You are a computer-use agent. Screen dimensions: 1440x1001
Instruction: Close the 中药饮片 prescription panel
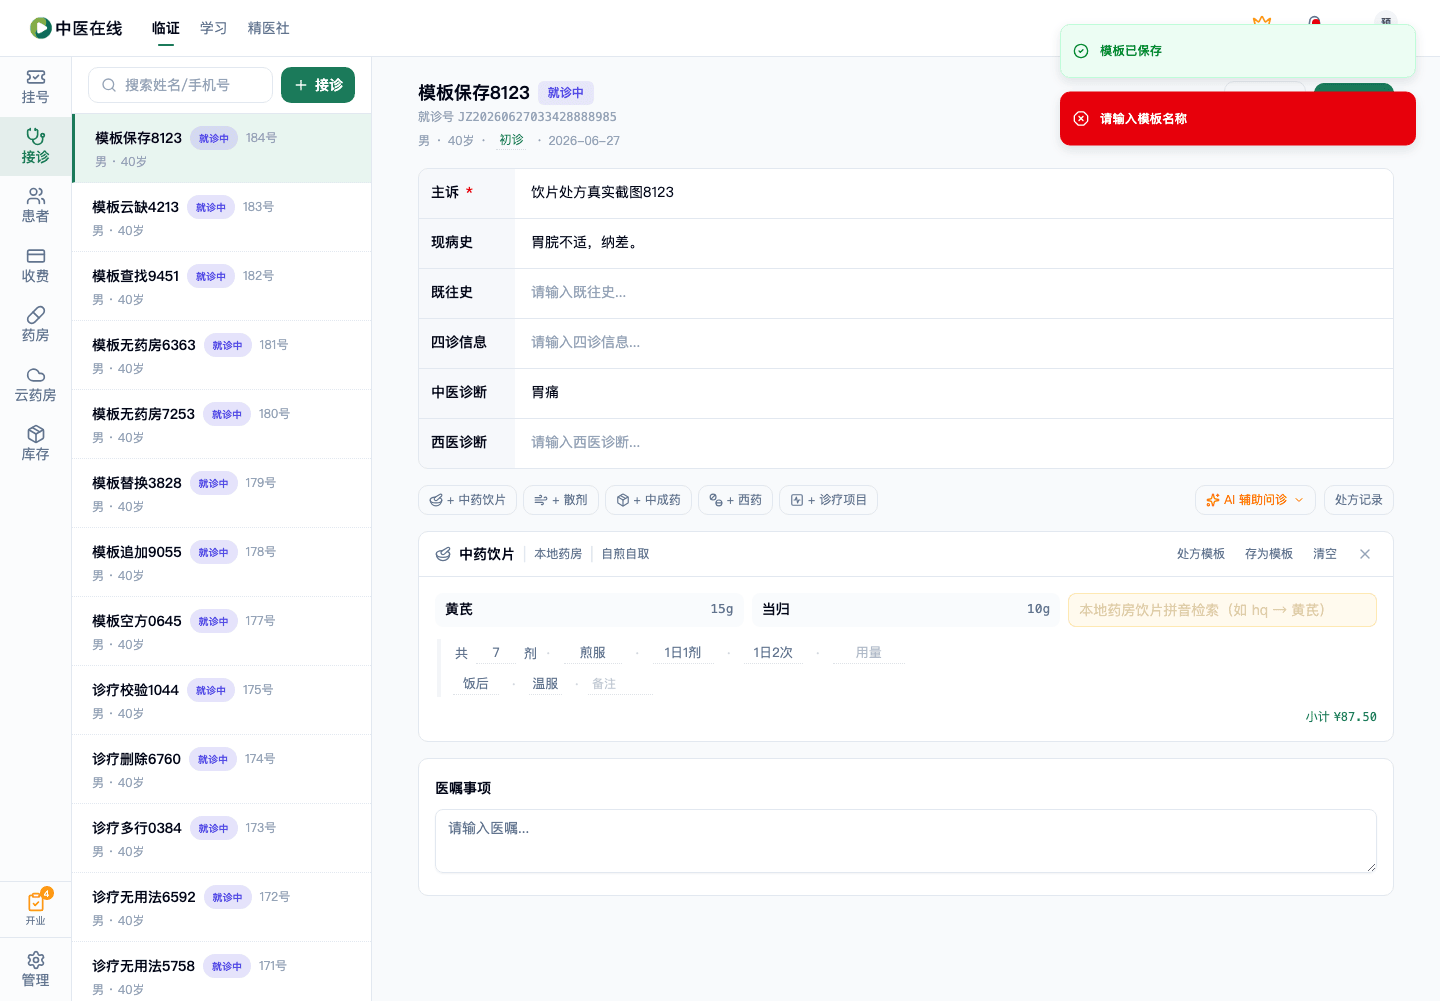point(1365,554)
